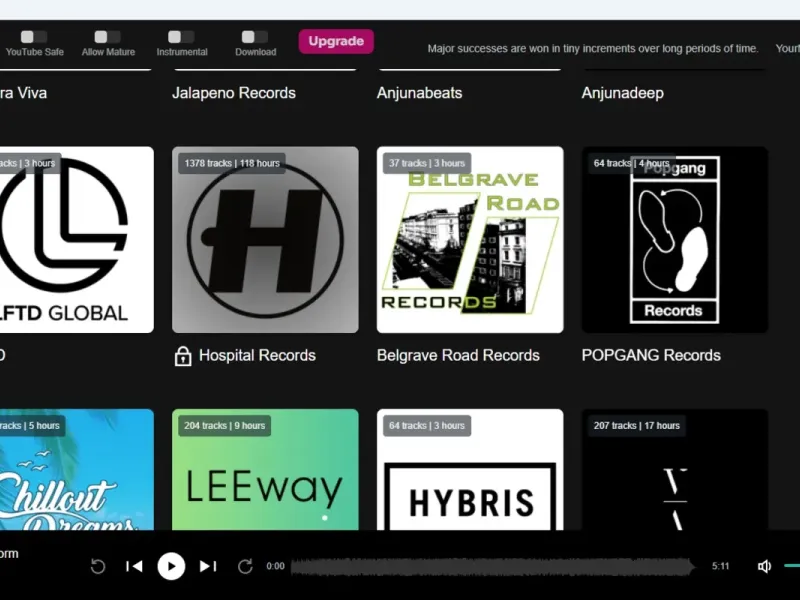Open the Chillout Dreams cover thumbnail
The height and width of the screenshot is (600, 800).
click(x=77, y=469)
